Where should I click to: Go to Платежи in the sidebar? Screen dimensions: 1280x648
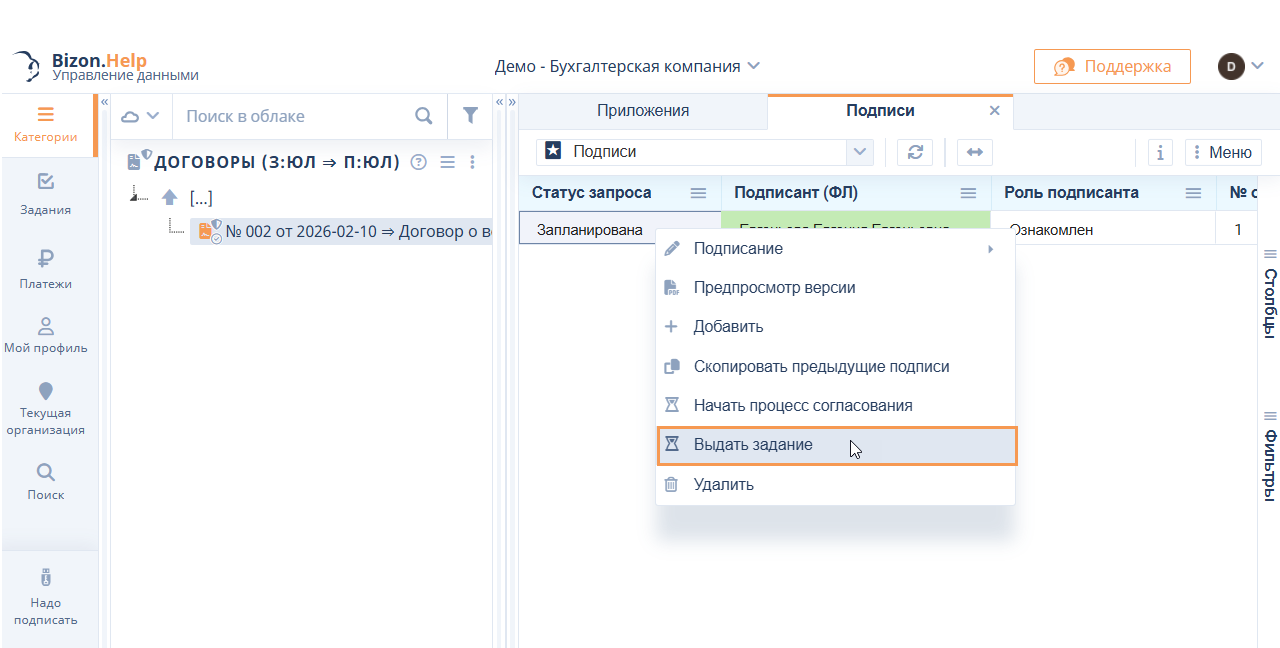[x=45, y=269]
